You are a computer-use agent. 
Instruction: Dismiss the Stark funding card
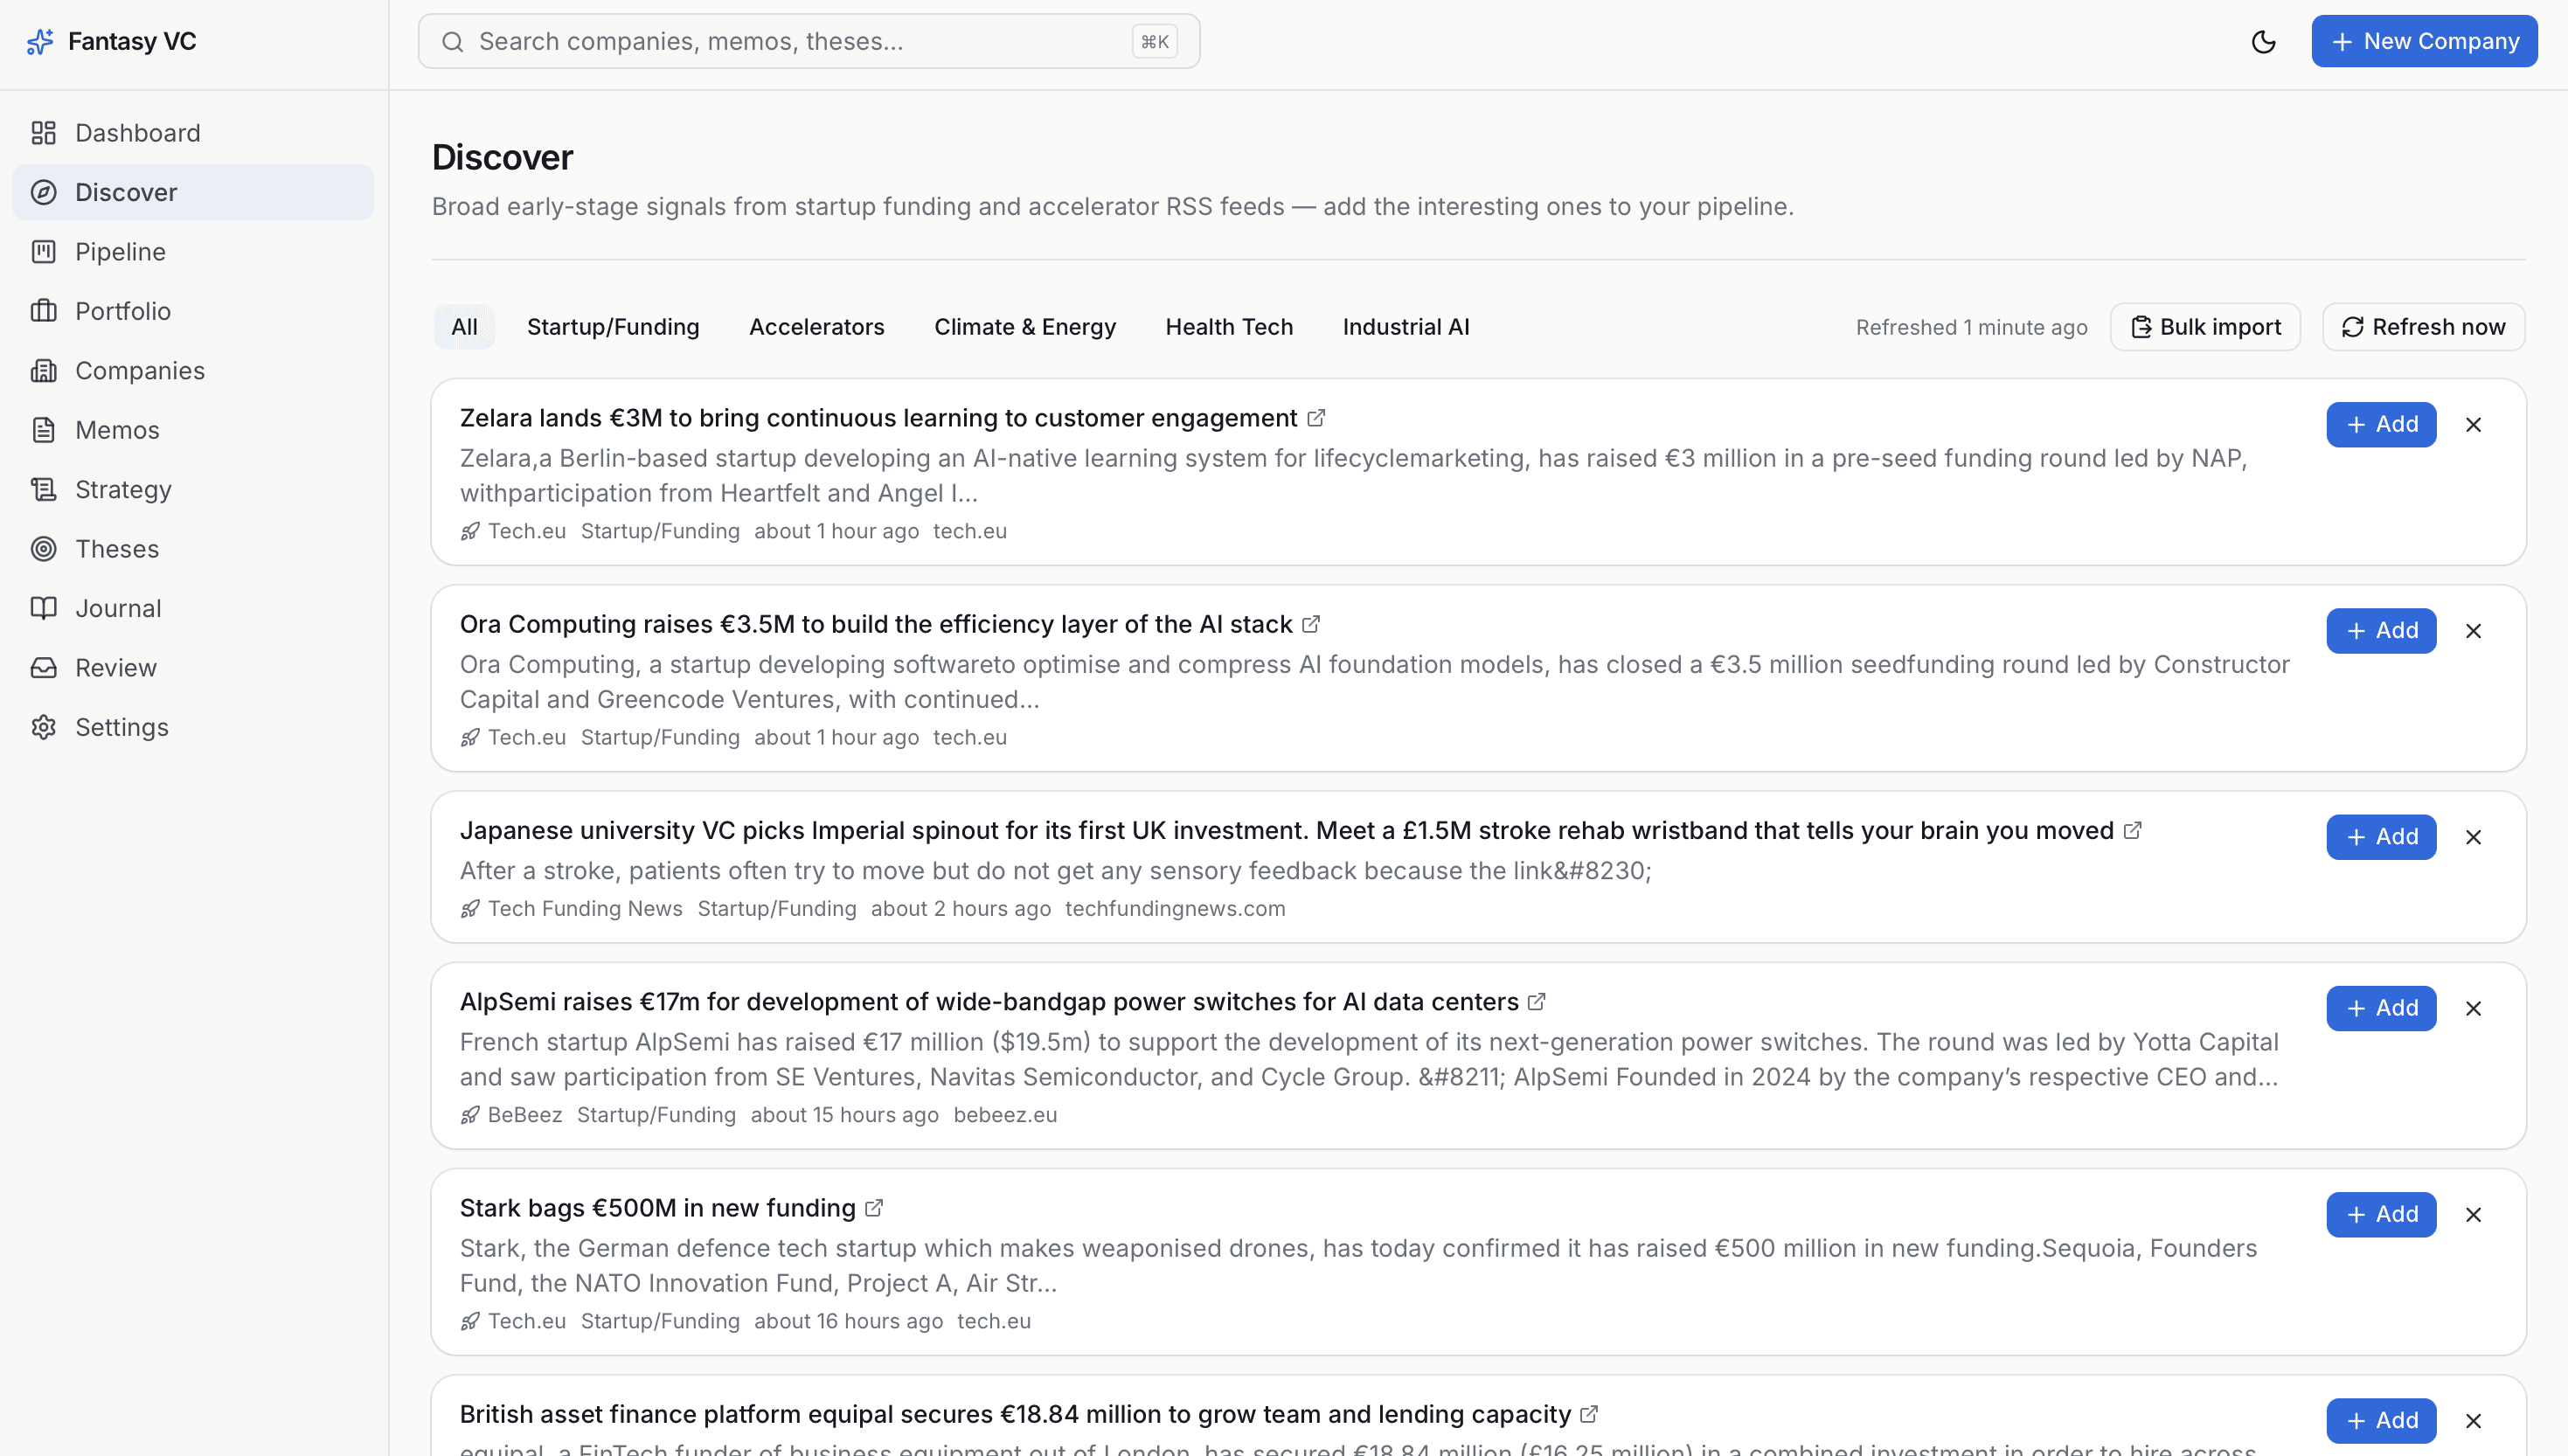[x=2474, y=1215]
